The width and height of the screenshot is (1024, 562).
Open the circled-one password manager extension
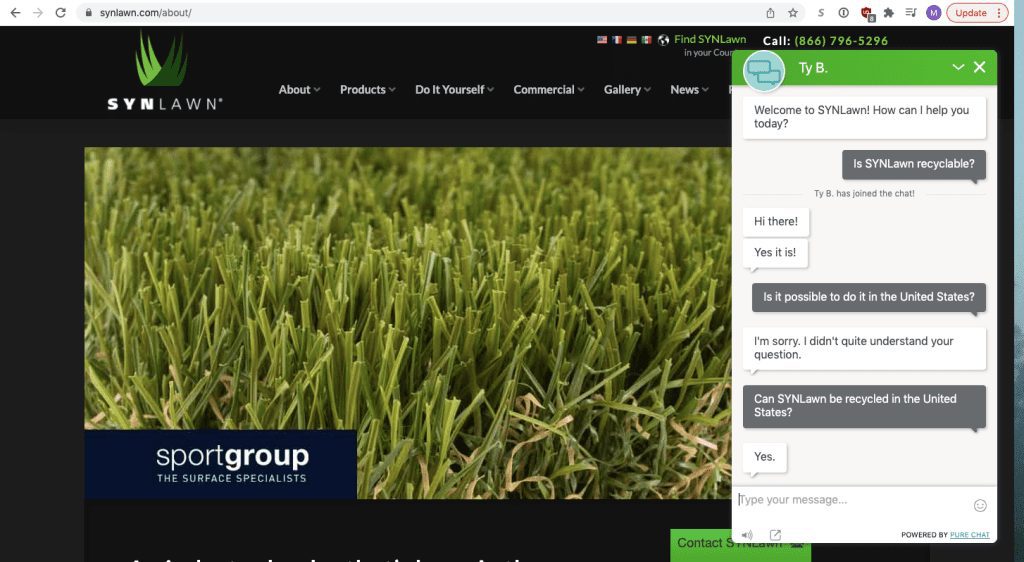(843, 12)
